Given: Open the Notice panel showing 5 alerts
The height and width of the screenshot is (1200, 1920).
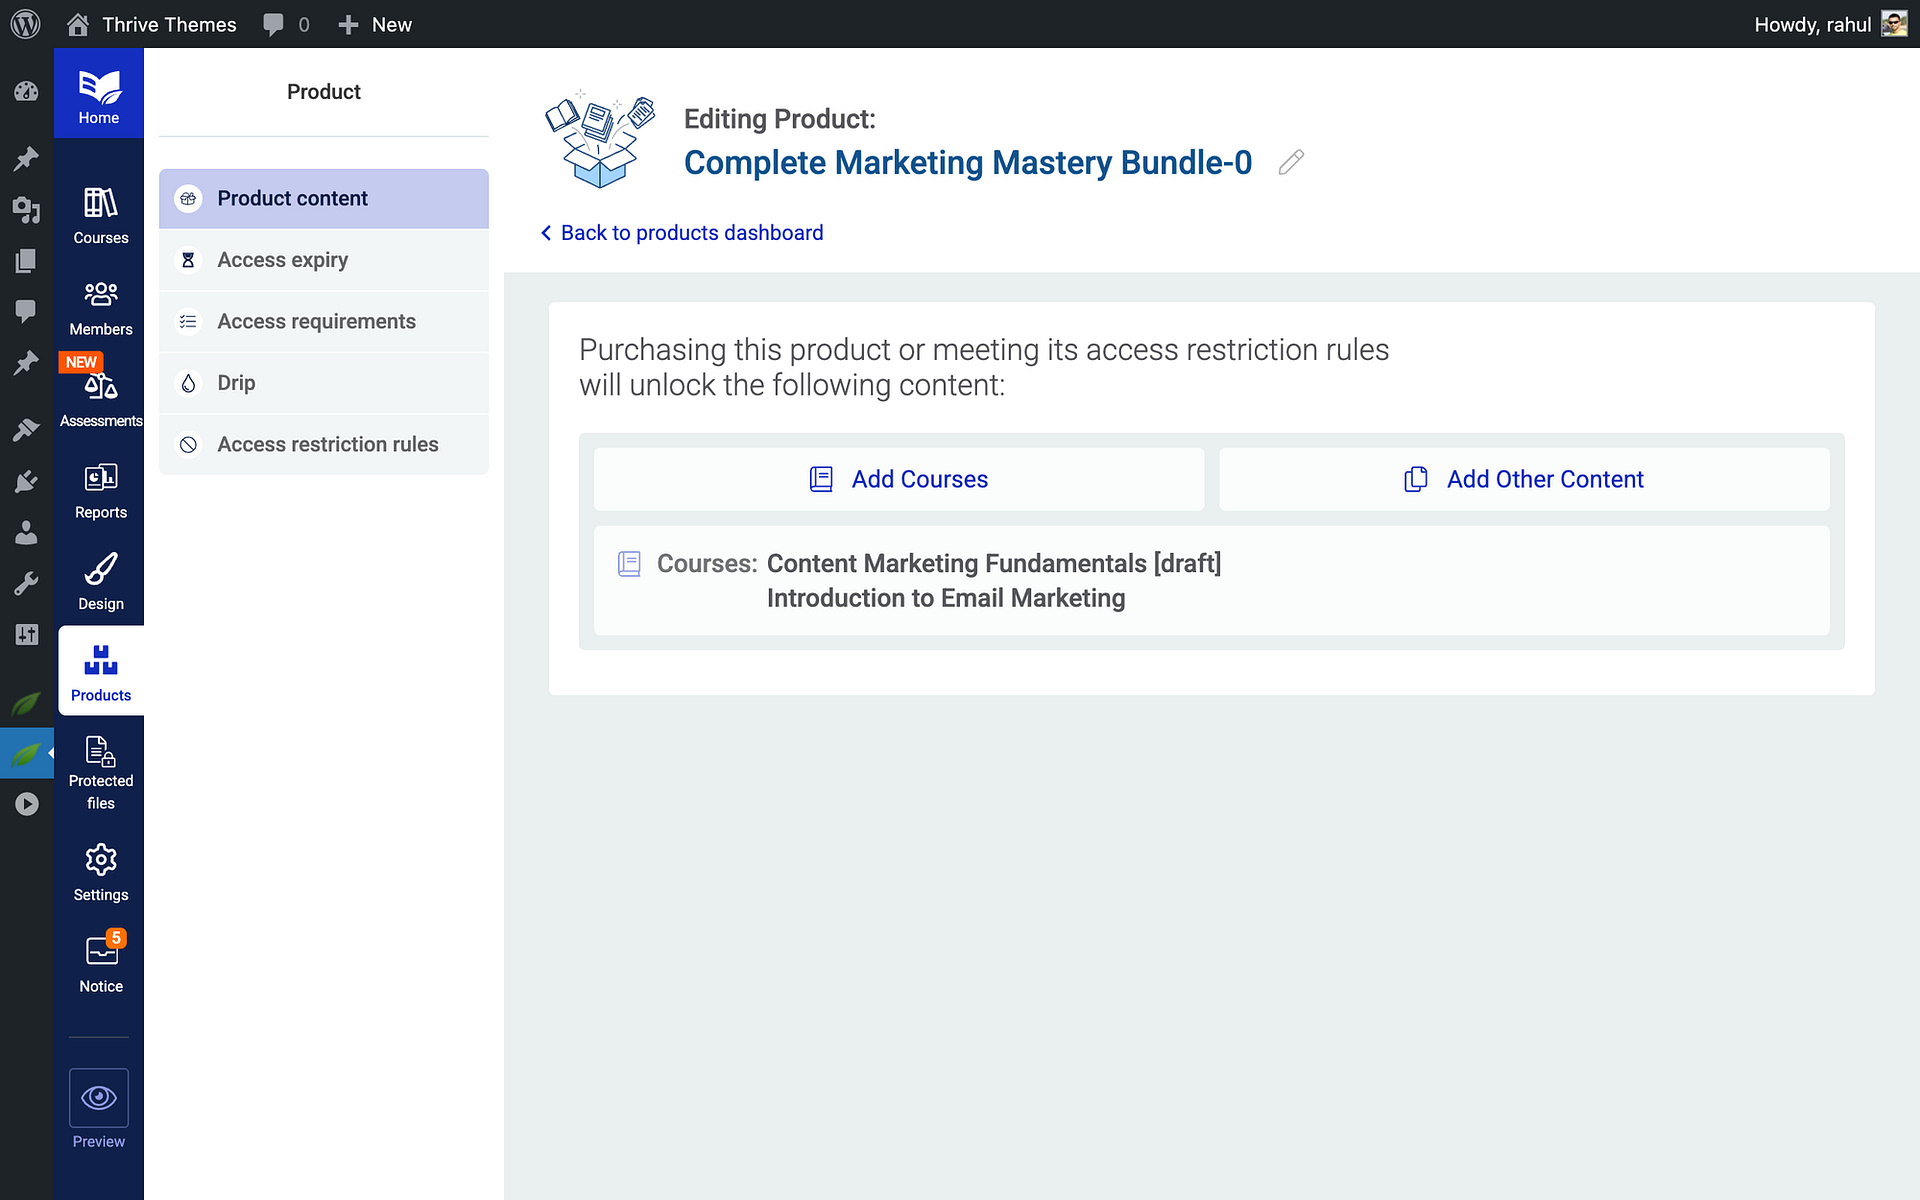Looking at the screenshot, I should click(x=99, y=961).
